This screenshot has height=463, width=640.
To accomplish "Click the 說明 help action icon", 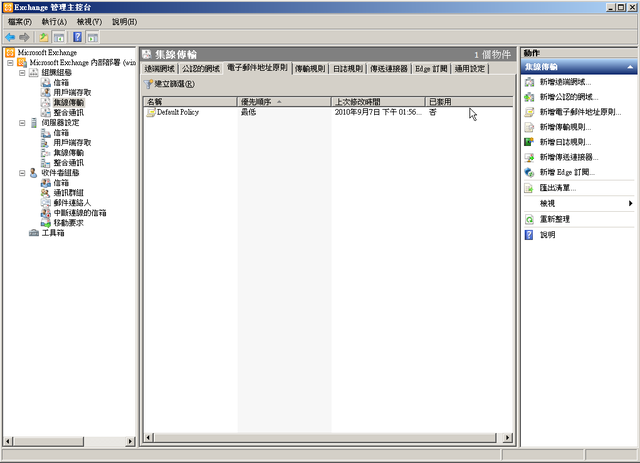I will tap(529, 235).
